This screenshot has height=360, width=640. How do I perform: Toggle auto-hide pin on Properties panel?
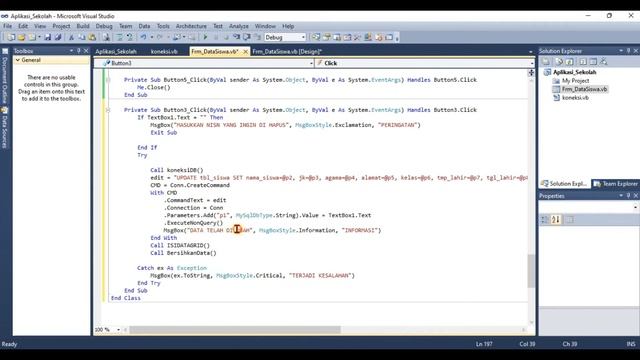pyautogui.click(x=629, y=196)
